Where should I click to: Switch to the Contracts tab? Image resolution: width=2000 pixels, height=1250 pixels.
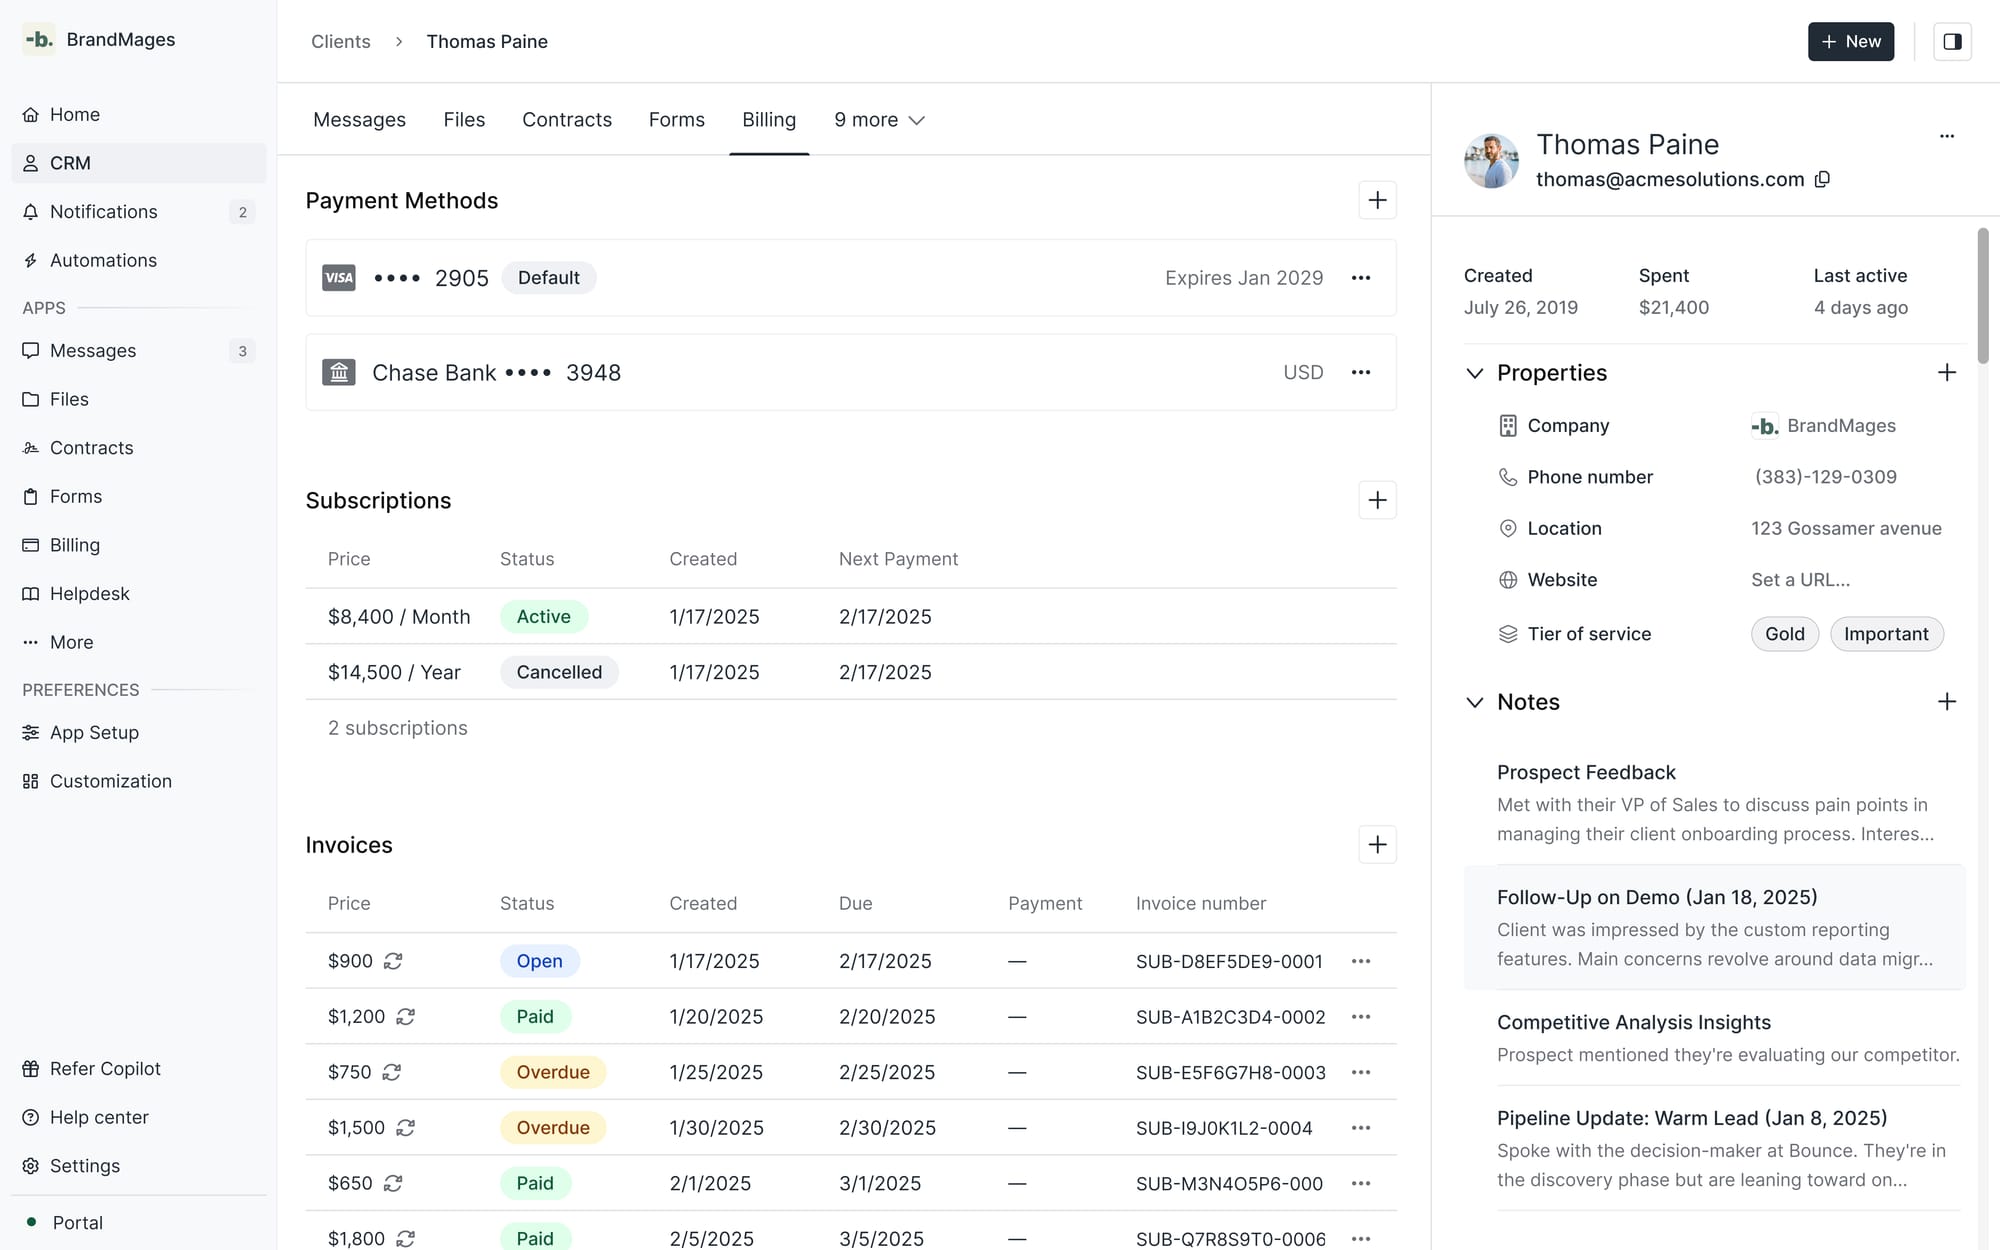566,120
